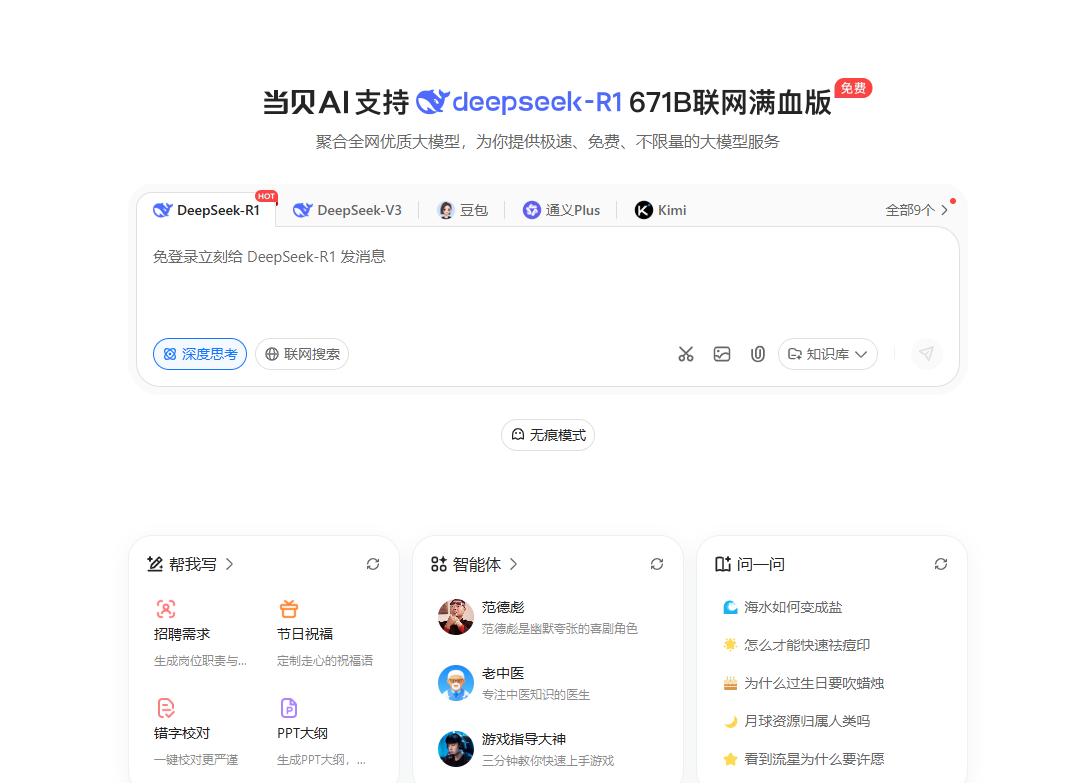Click 生成岗位职责与... description text

(200, 661)
